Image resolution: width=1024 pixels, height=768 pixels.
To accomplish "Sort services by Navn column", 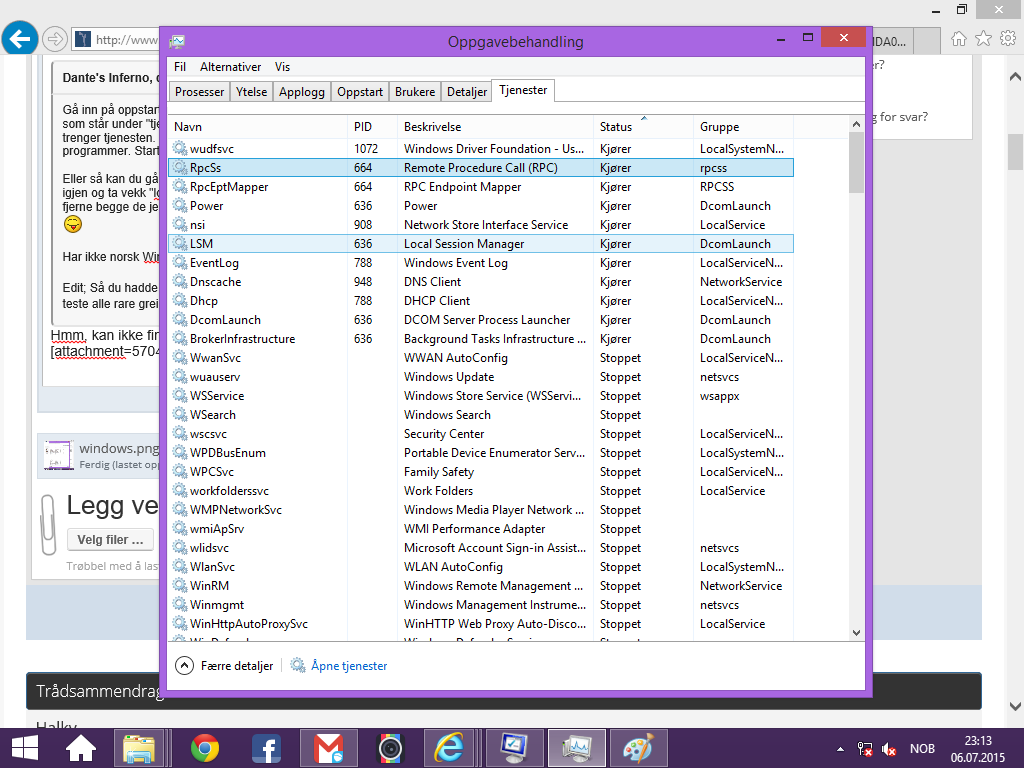I will click(x=258, y=127).
